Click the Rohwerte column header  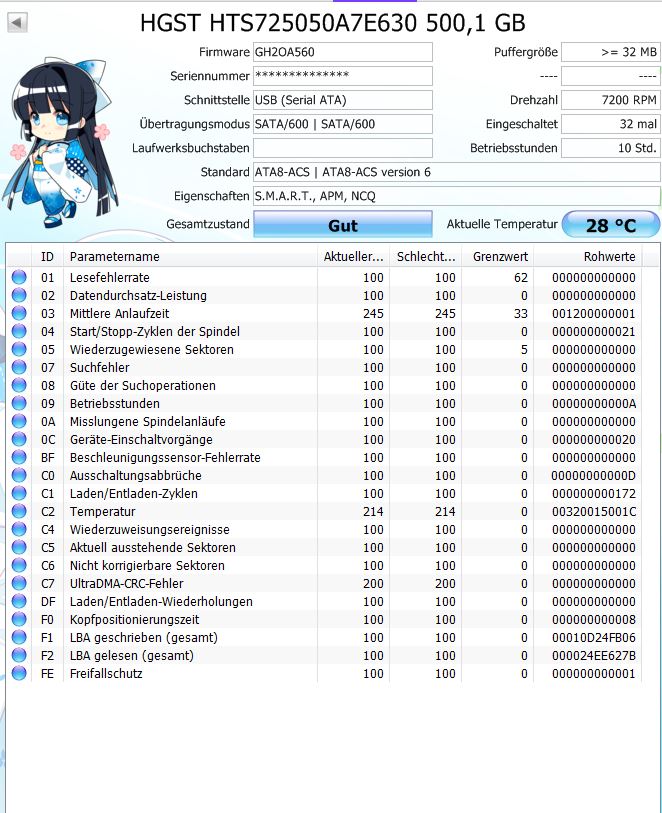tap(588, 257)
